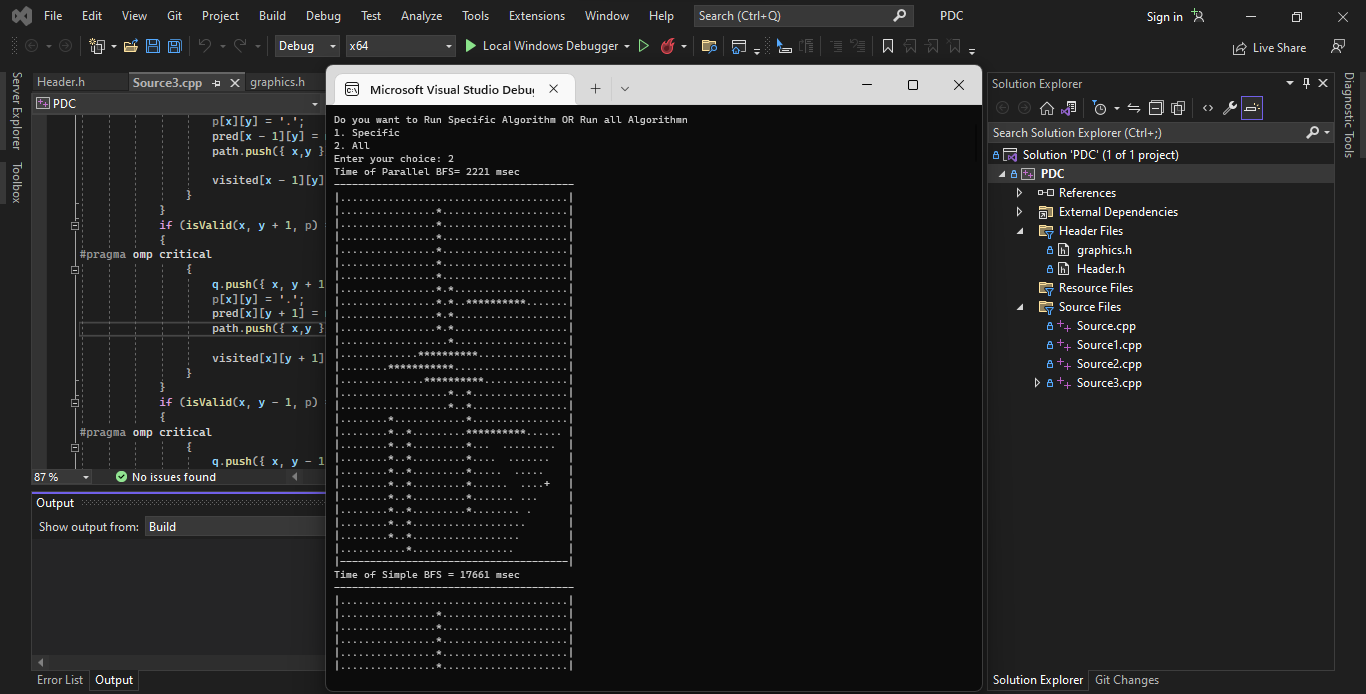Start Without Debugging using the hollow play icon
Viewport: 1366px width, 694px height.
644,46
